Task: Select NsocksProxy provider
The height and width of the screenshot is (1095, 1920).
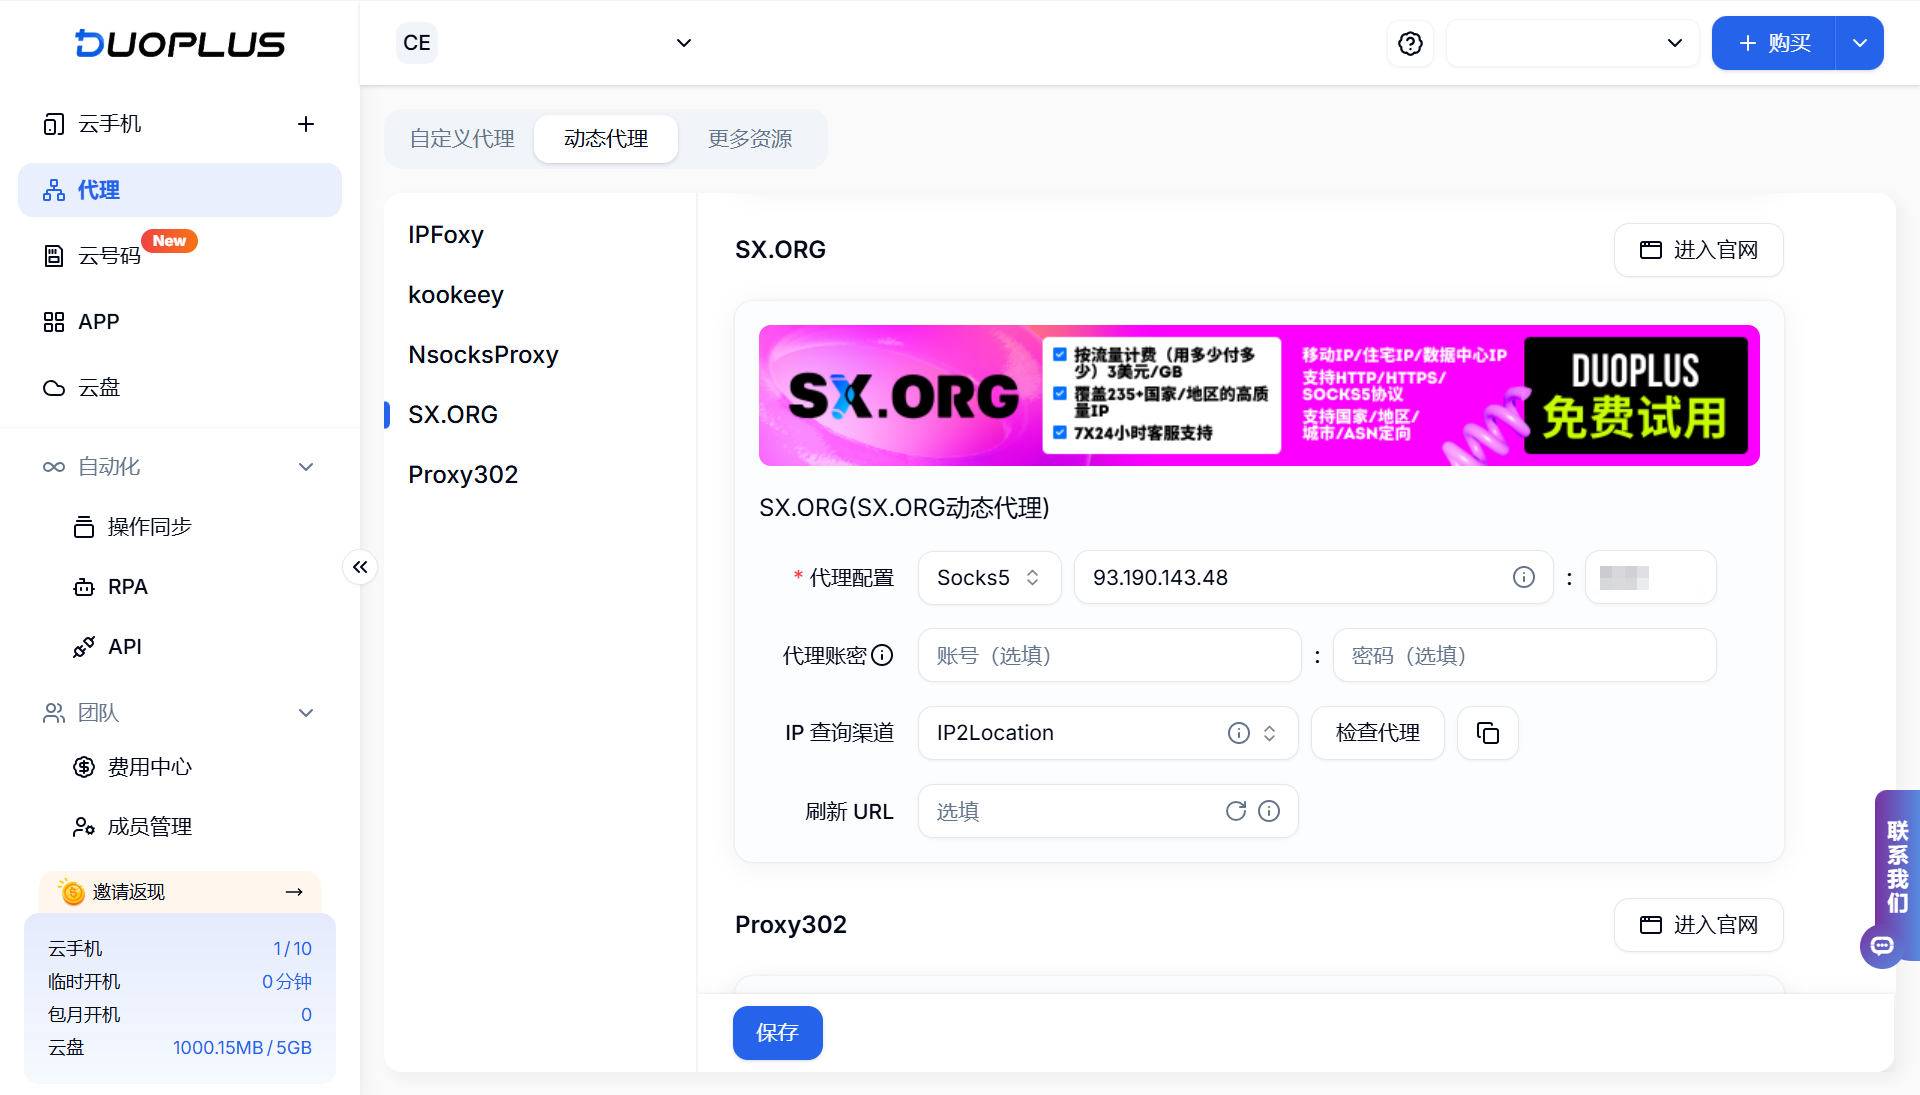Action: pyautogui.click(x=483, y=355)
